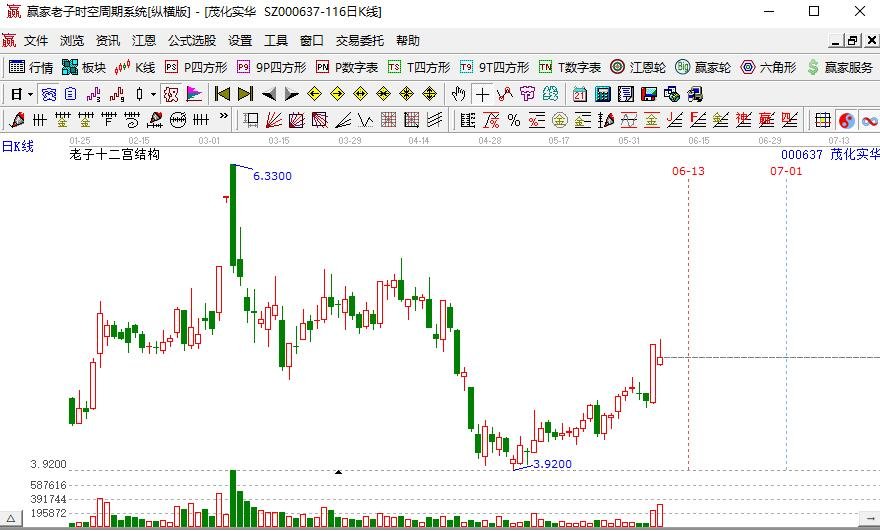Click the up-triangle button at bottom-left

coord(11,519)
